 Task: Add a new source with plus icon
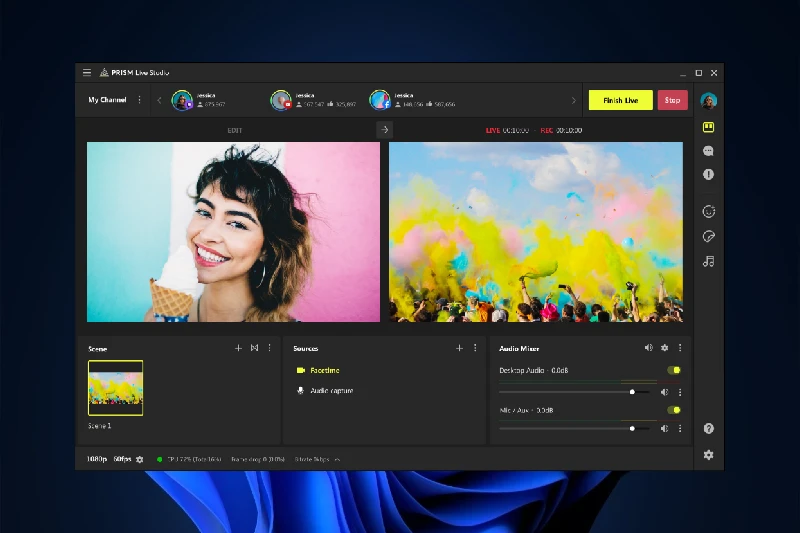pyautogui.click(x=459, y=348)
